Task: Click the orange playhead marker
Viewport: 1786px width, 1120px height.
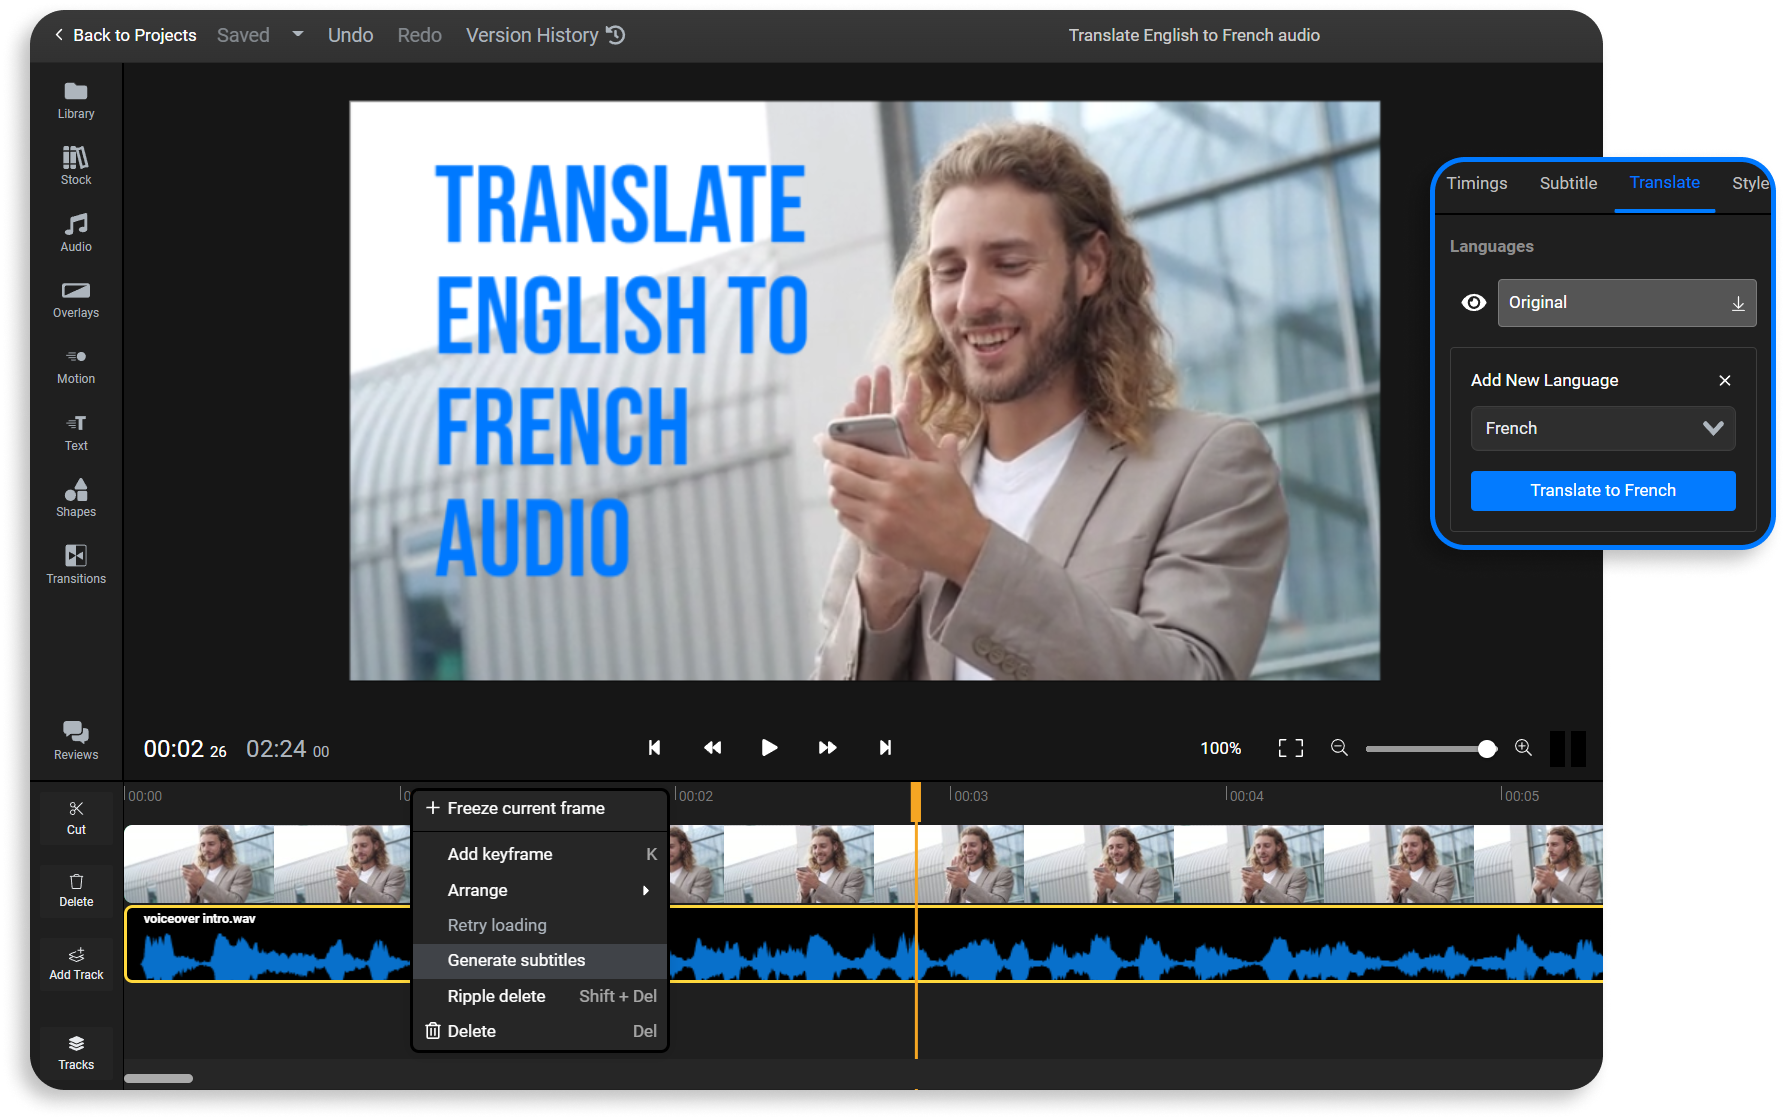Action: (916, 802)
